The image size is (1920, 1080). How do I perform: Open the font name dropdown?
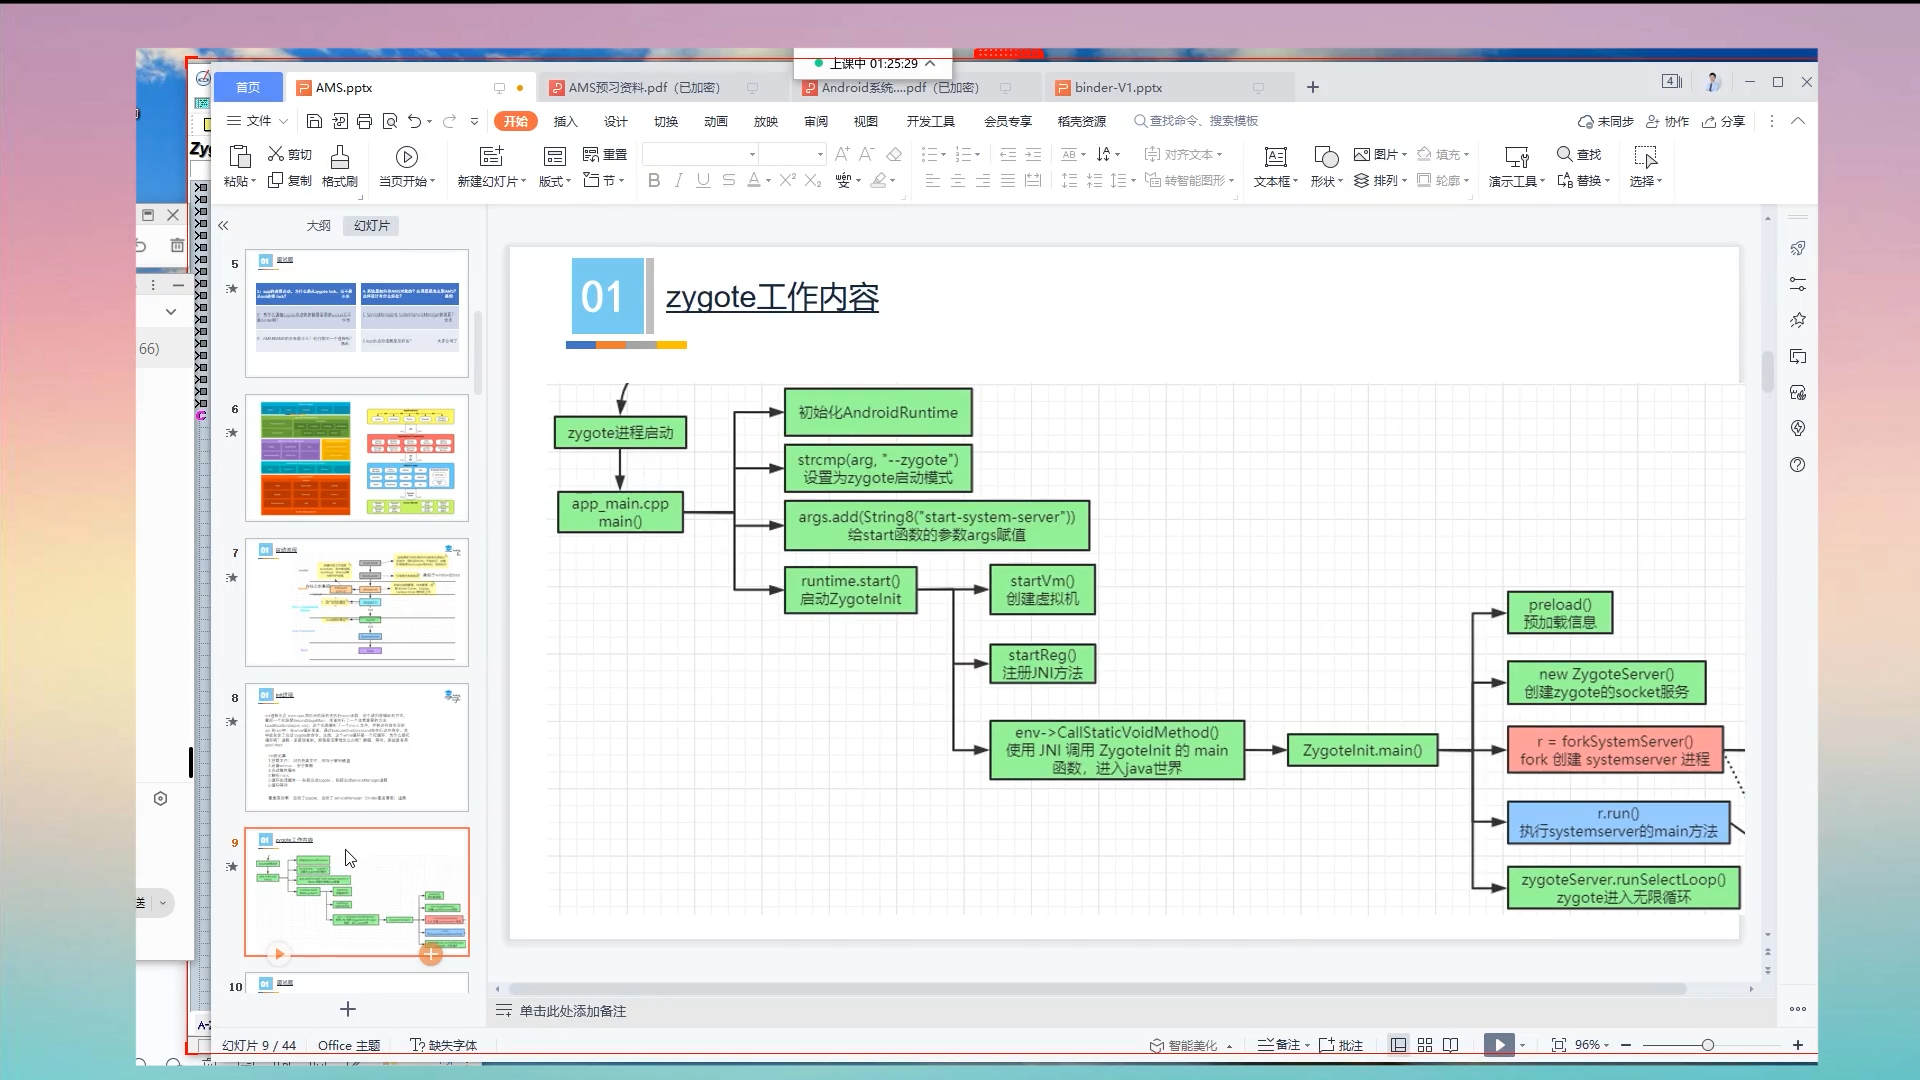pos(752,154)
